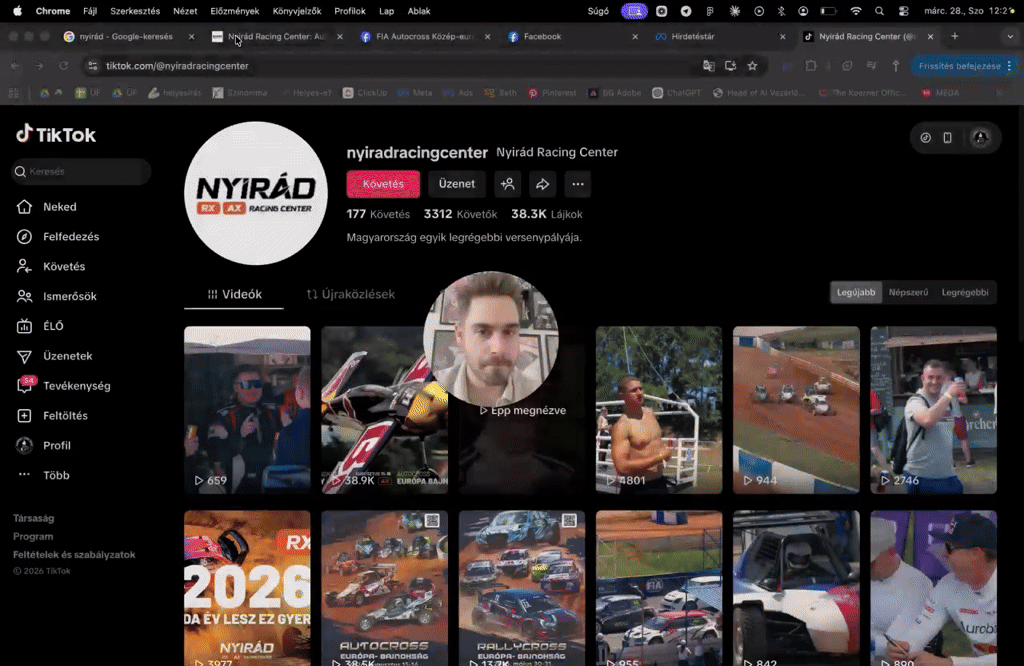Select the Legrégebbi sorting filter
Image resolution: width=1024 pixels, height=666 pixels.
click(965, 292)
